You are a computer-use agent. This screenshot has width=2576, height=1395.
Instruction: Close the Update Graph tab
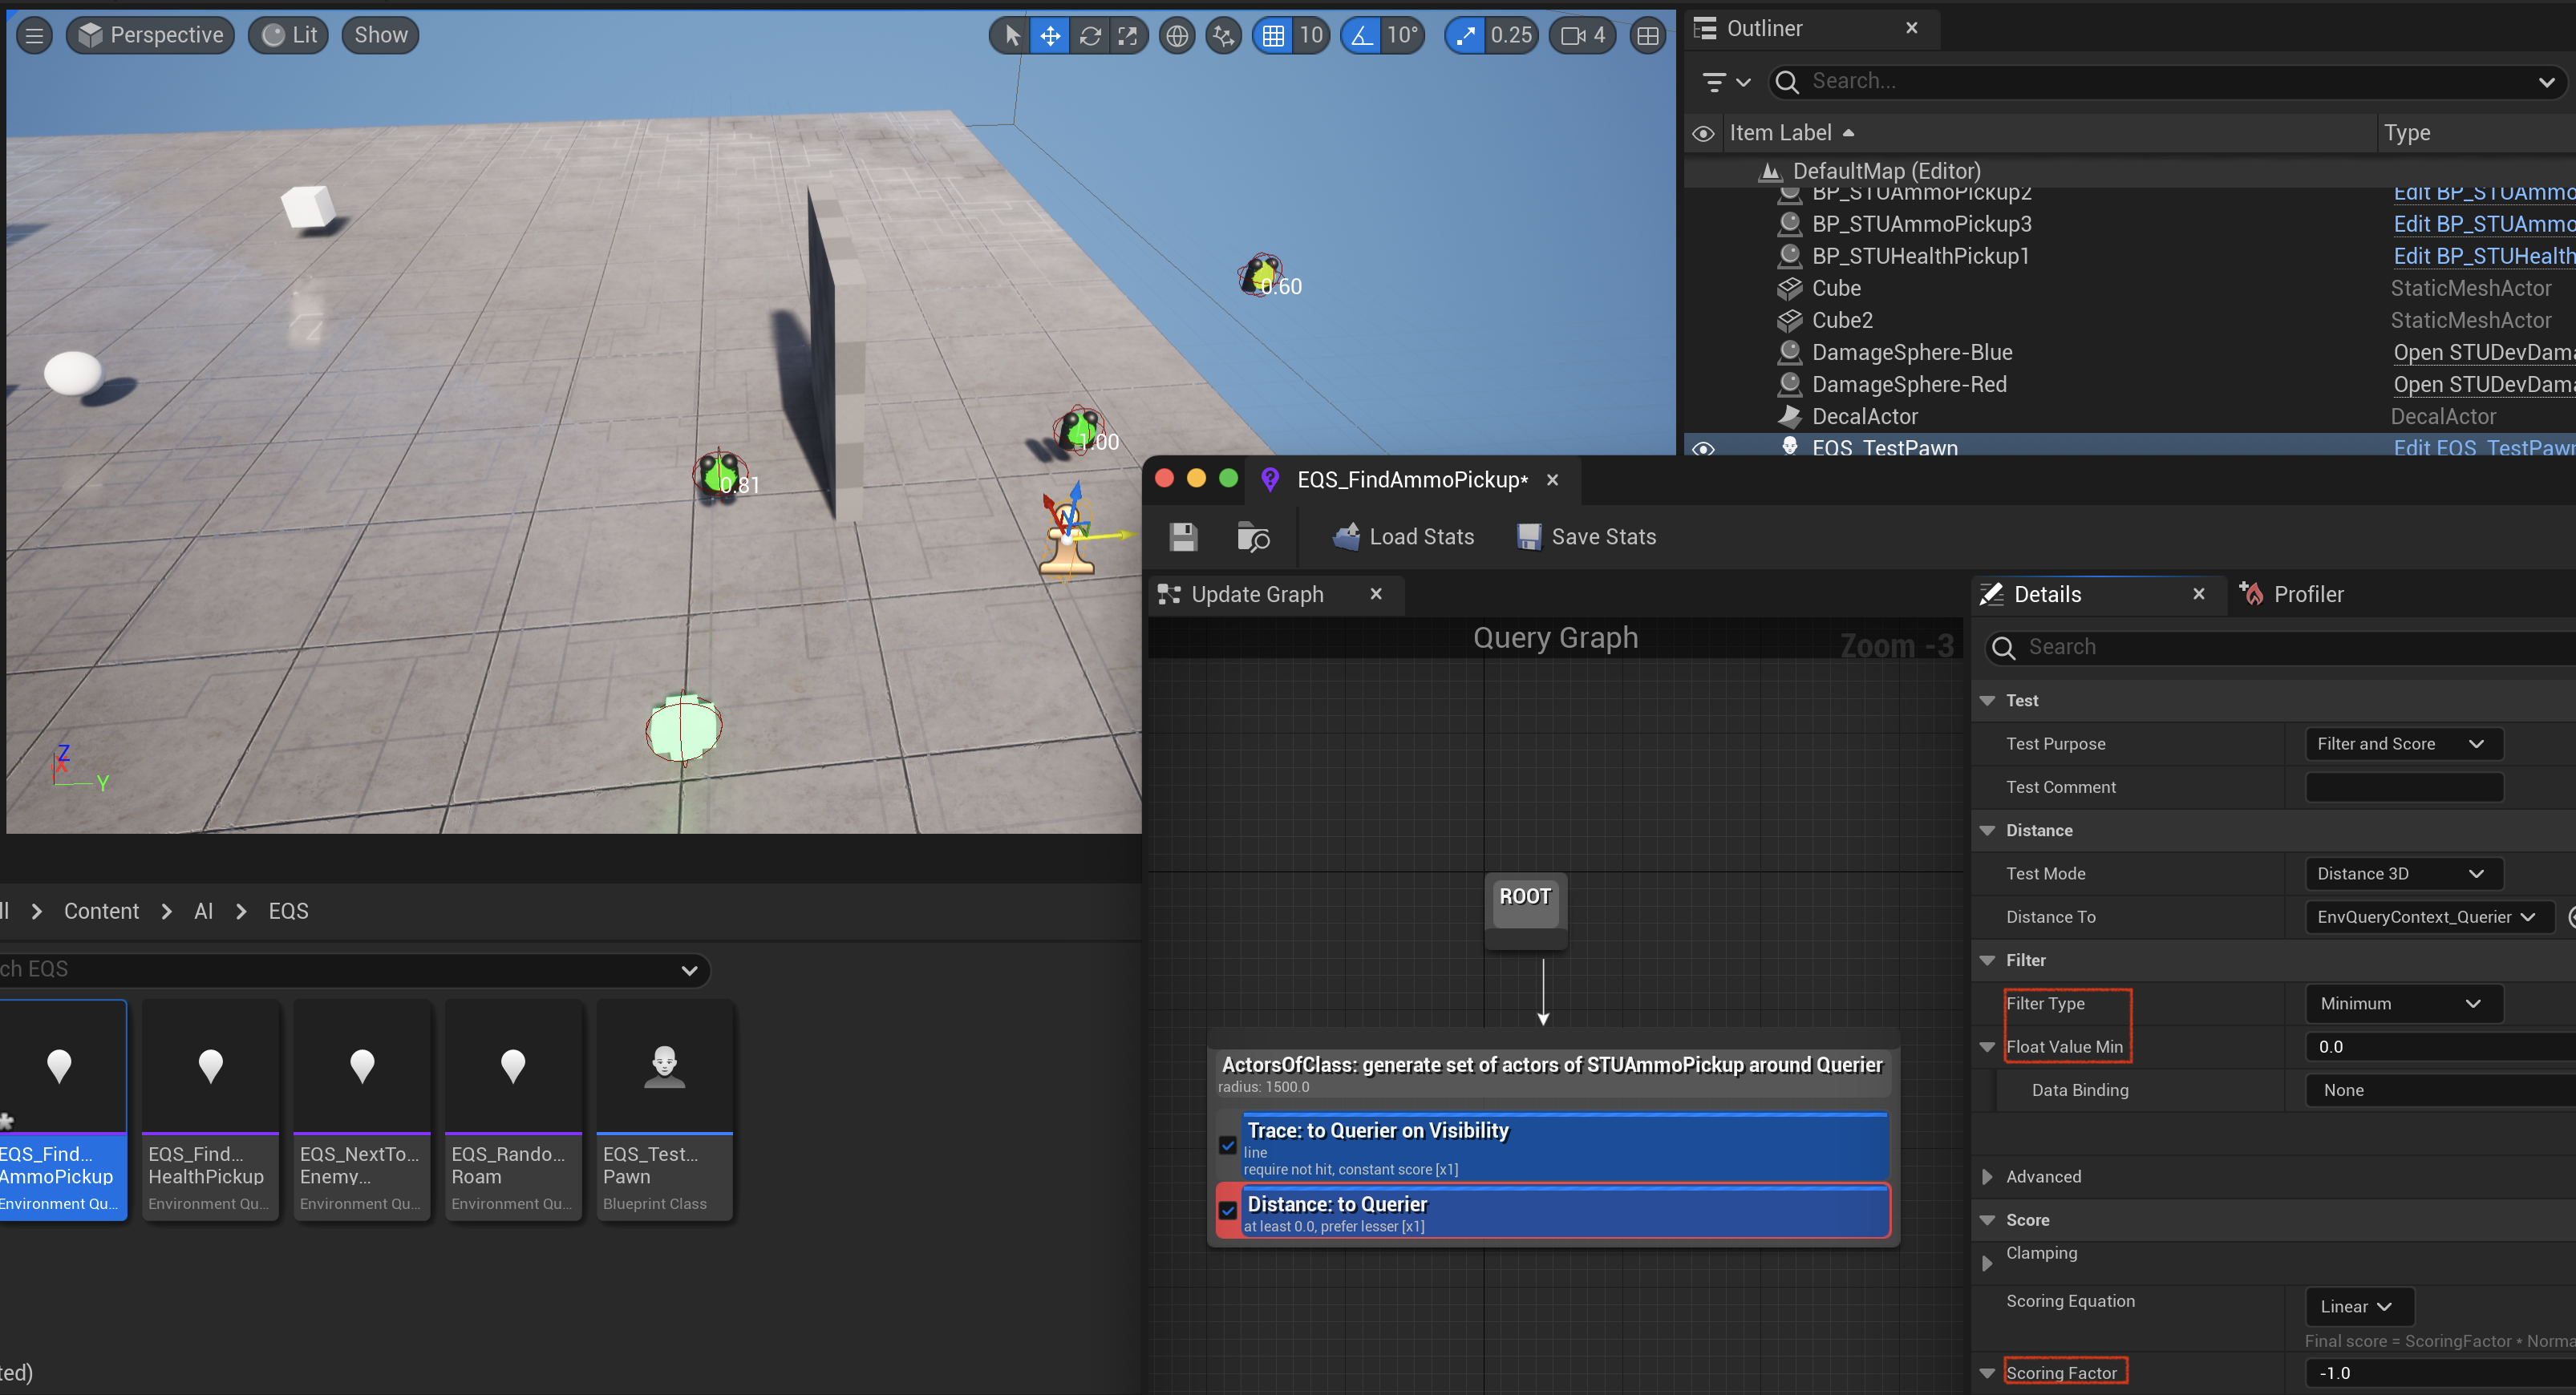pyautogui.click(x=1375, y=594)
